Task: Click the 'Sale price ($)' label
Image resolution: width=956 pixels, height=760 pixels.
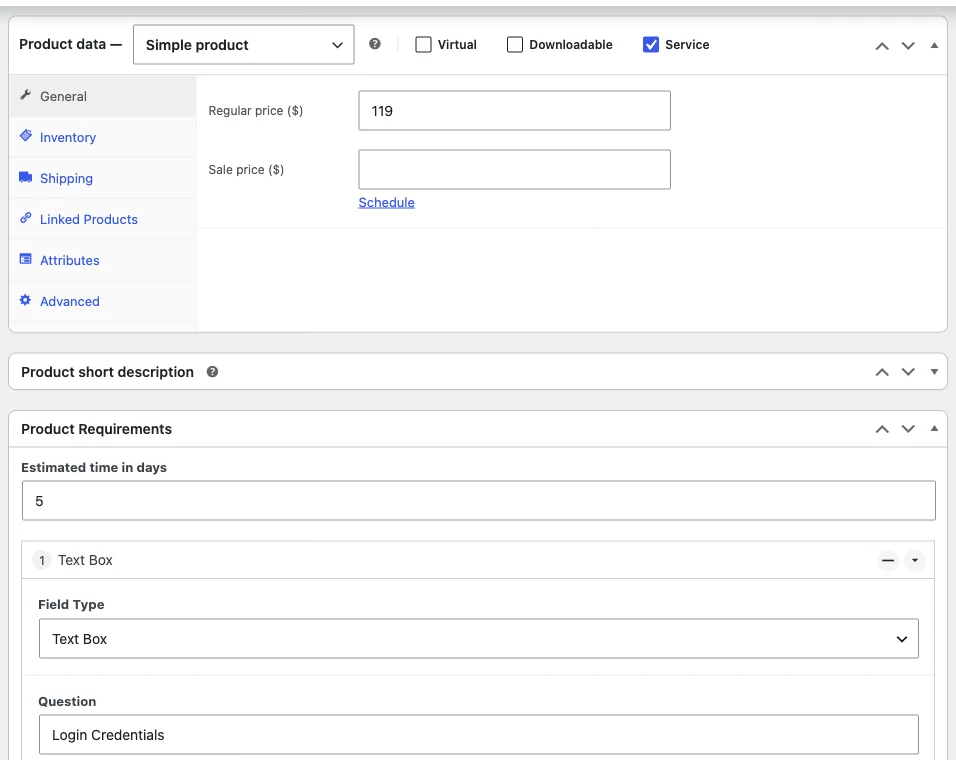Action: (246, 169)
